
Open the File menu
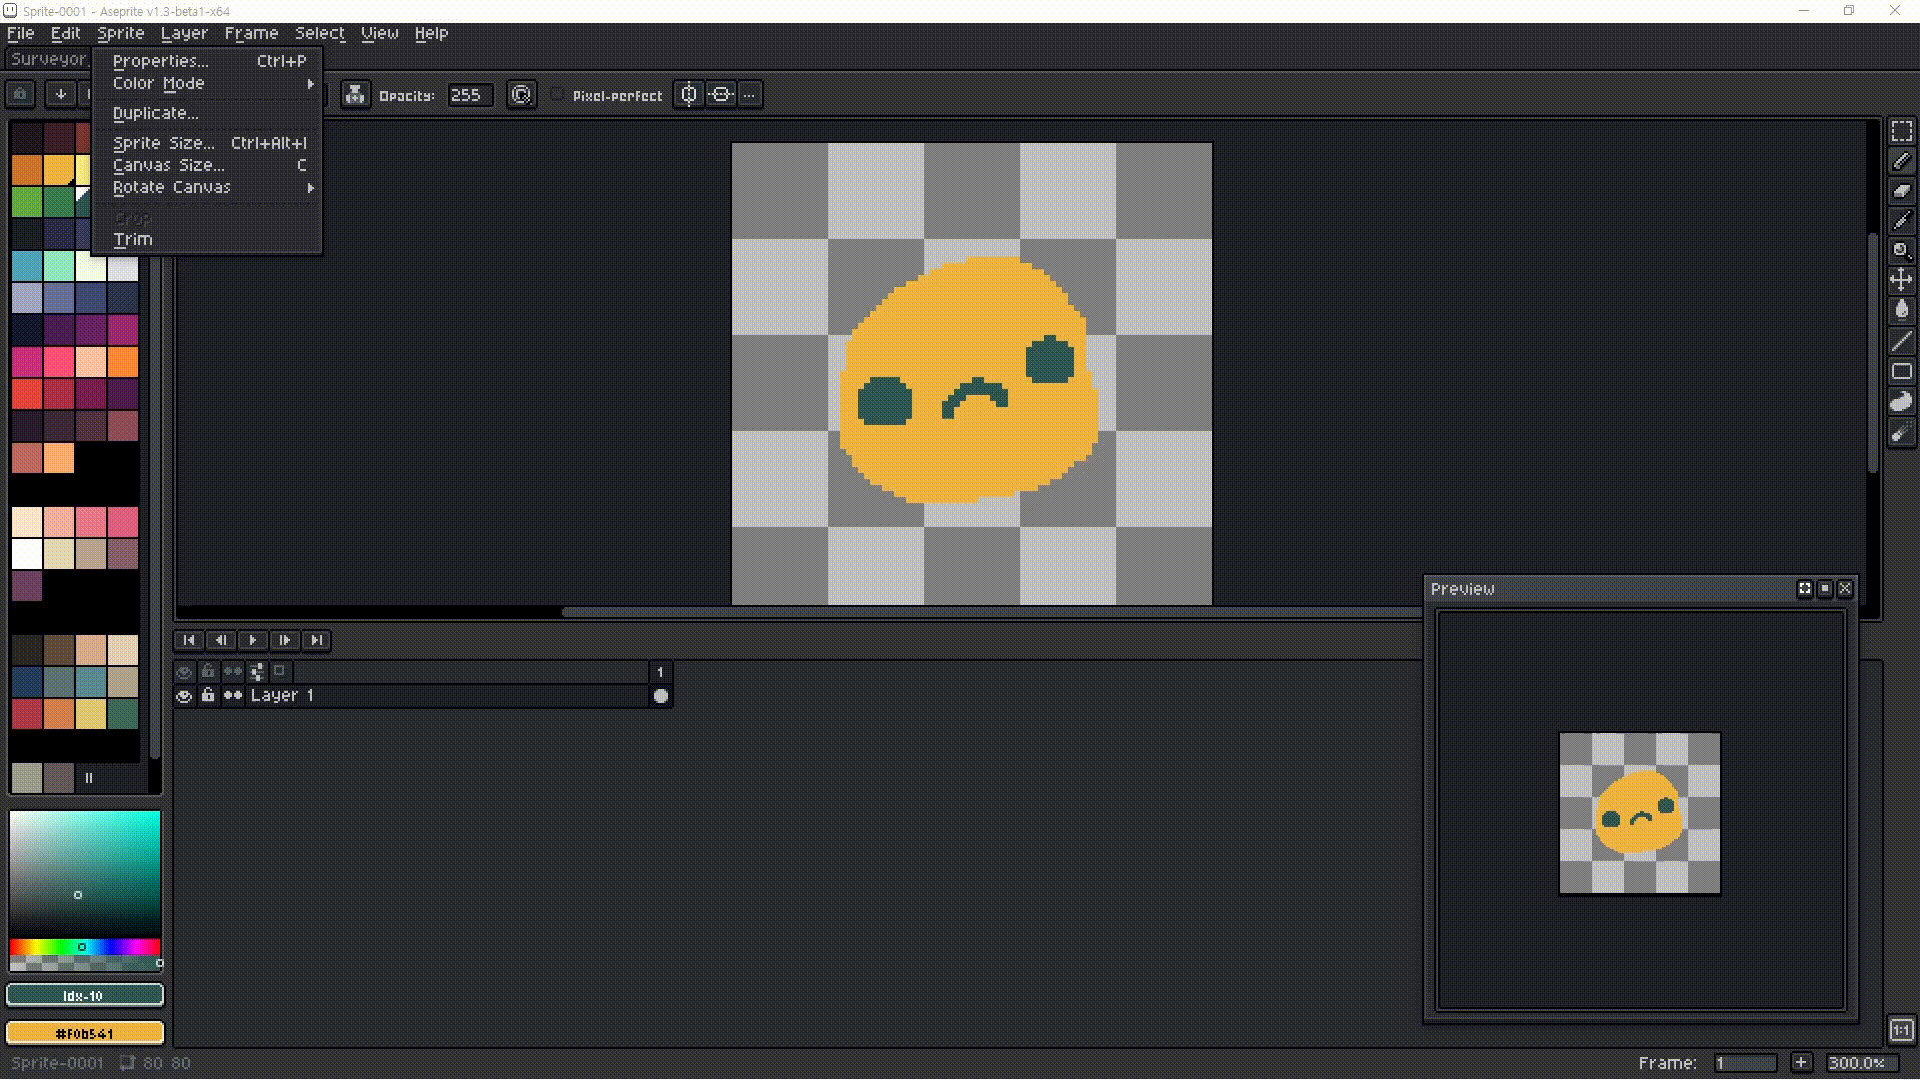(x=21, y=33)
